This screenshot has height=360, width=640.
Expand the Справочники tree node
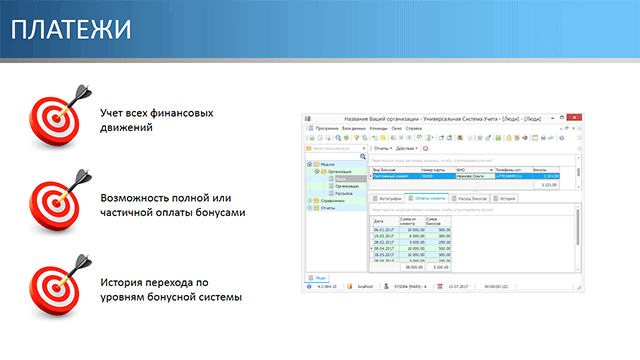tap(309, 201)
